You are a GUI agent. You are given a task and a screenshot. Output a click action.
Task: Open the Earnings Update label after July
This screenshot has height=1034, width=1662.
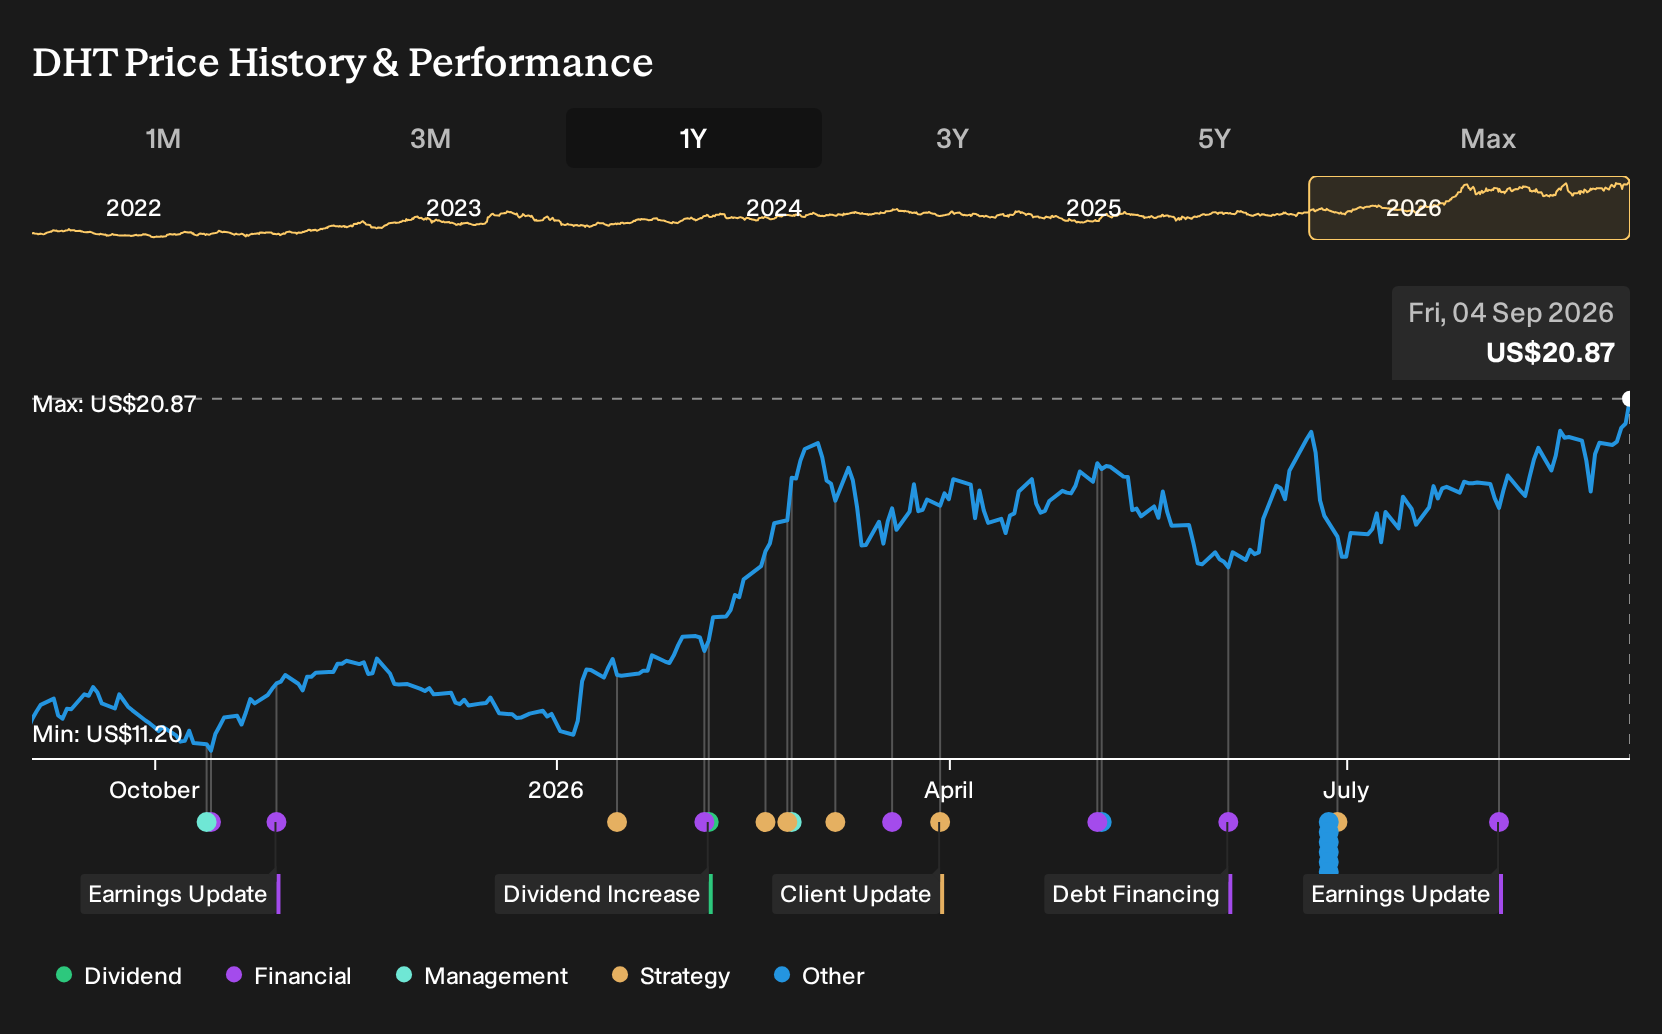[1401, 894]
